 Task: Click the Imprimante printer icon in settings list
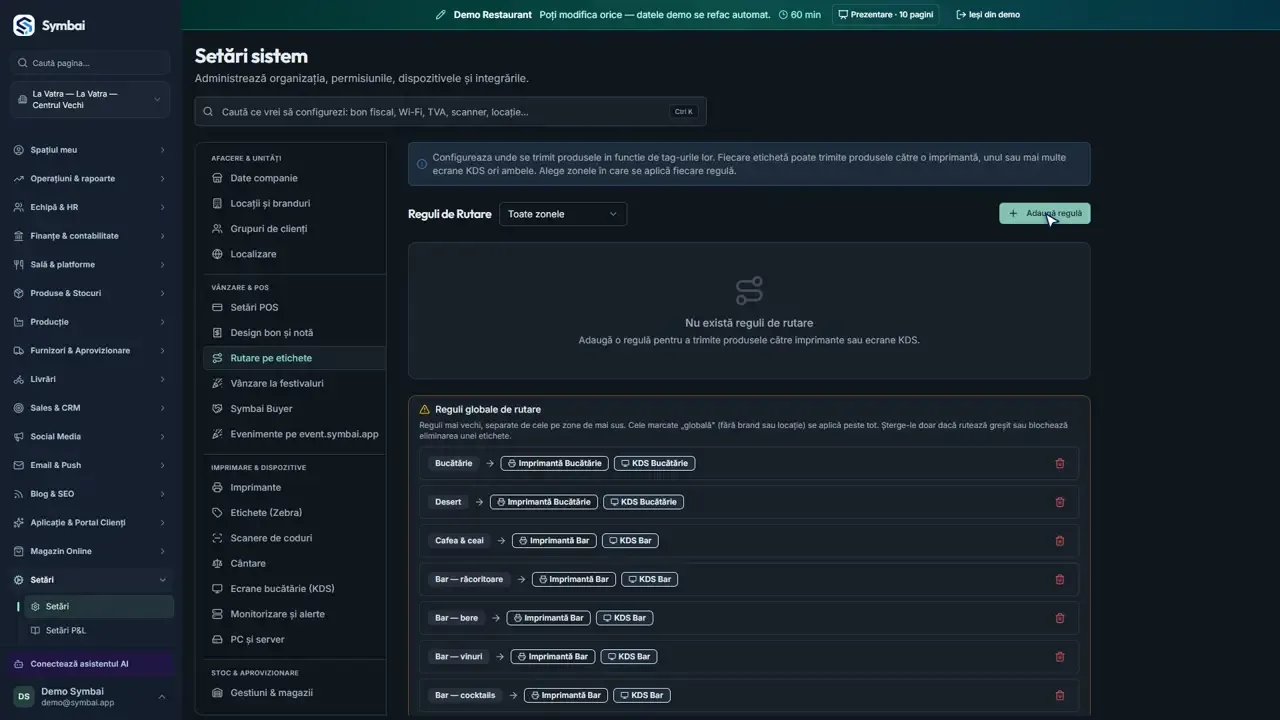click(218, 488)
